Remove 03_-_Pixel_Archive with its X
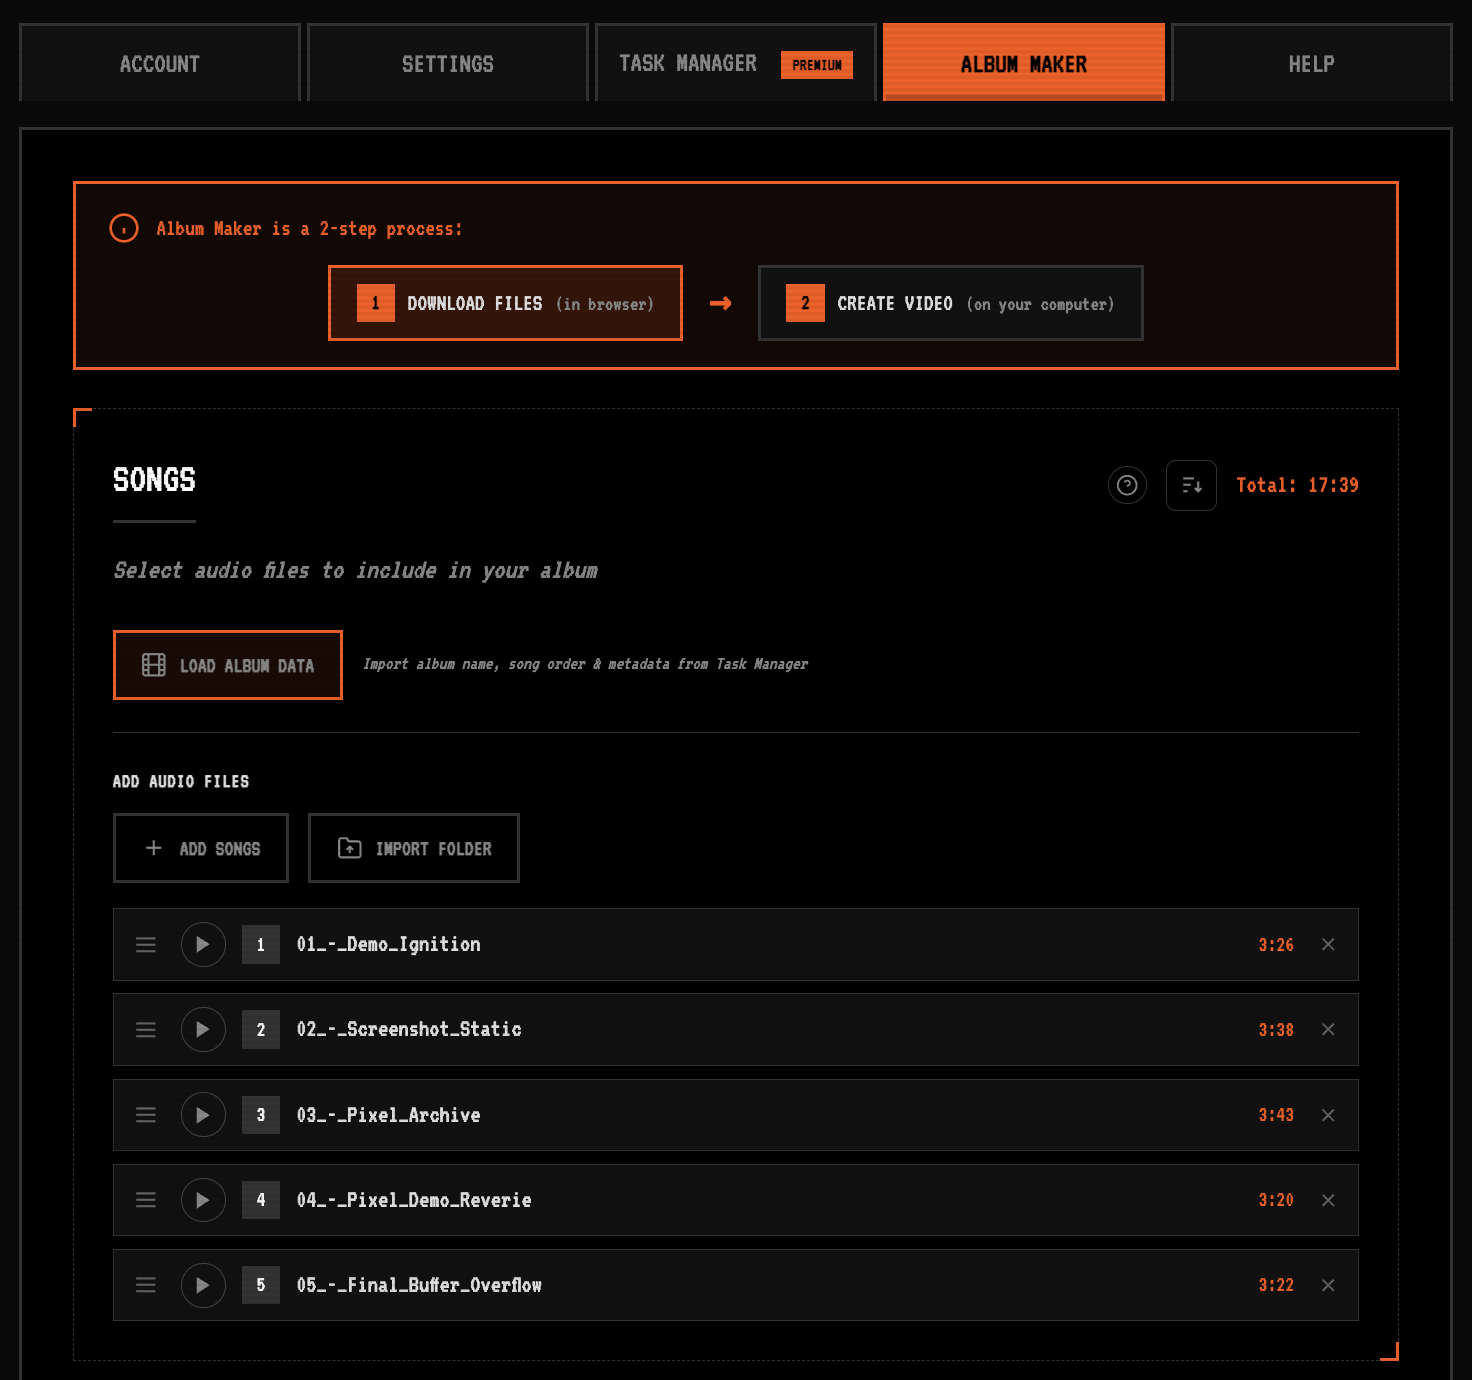Viewport: 1472px width, 1380px height. (x=1328, y=1115)
